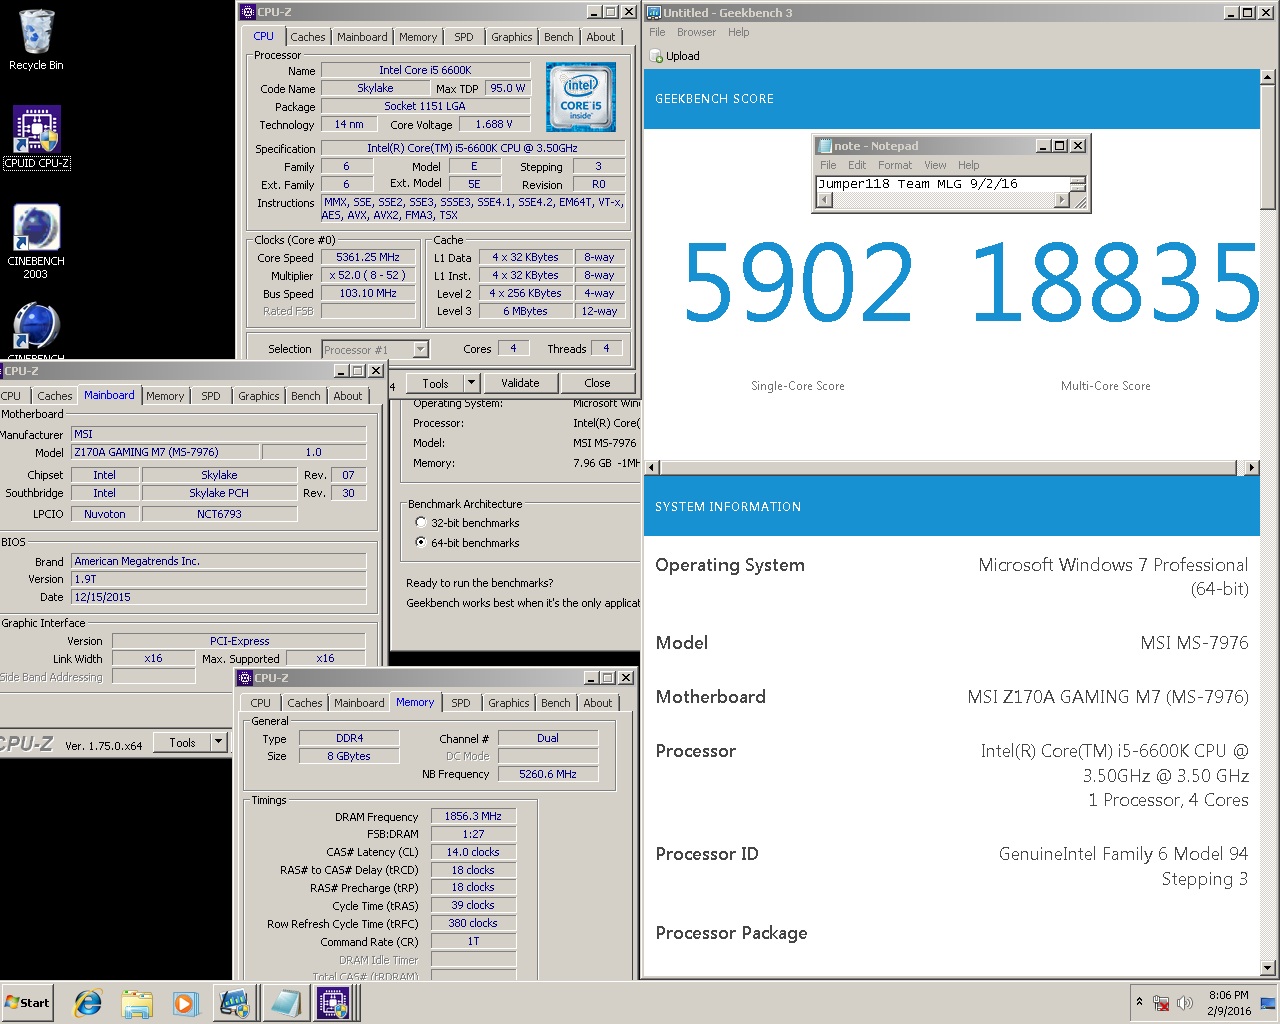Screen dimensions: 1280x1024
Task: Open SPD tab in the Memory CPU-Z window
Action: [461, 703]
